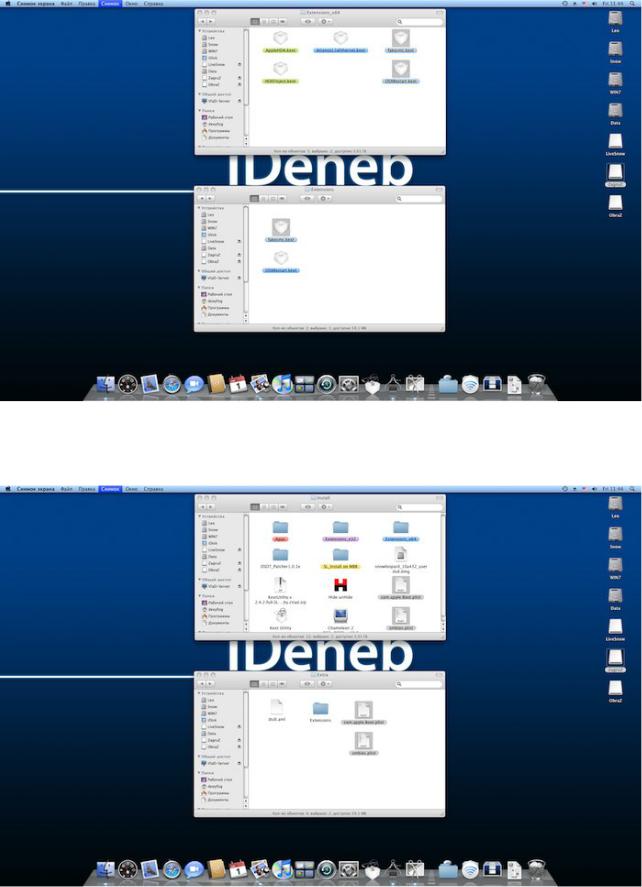Eject Obraz in the Extra window sidebar
Viewport: 642px width, 887px height.
240,747
